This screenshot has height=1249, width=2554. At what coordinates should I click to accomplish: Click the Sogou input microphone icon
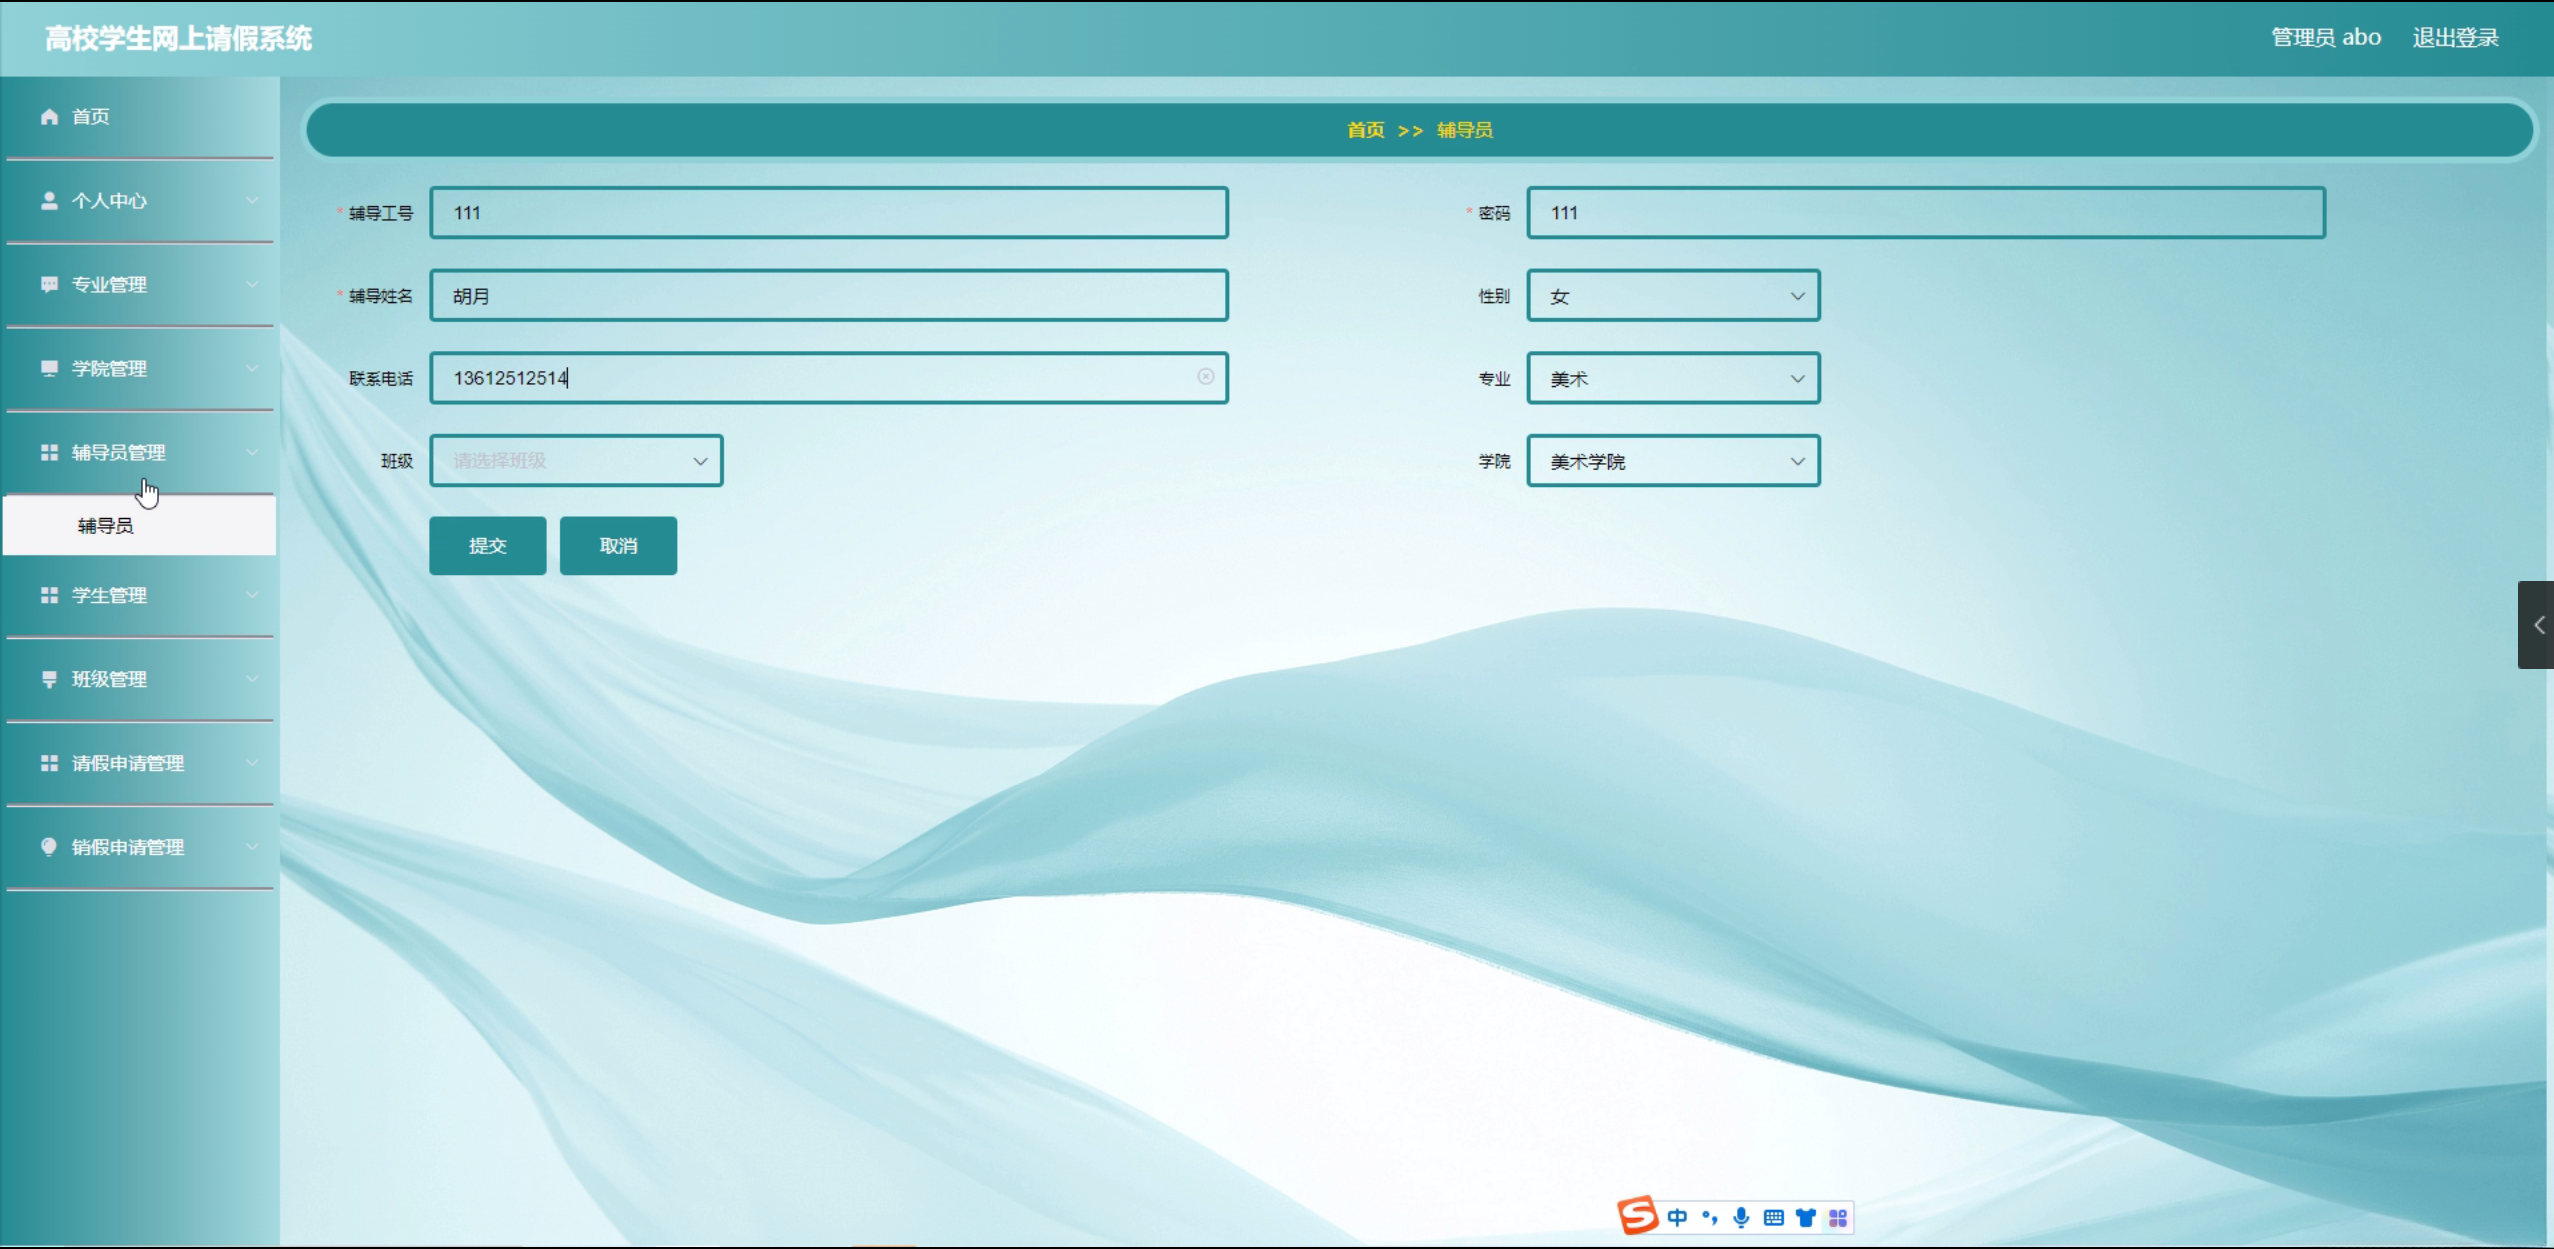coord(1741,1217)
